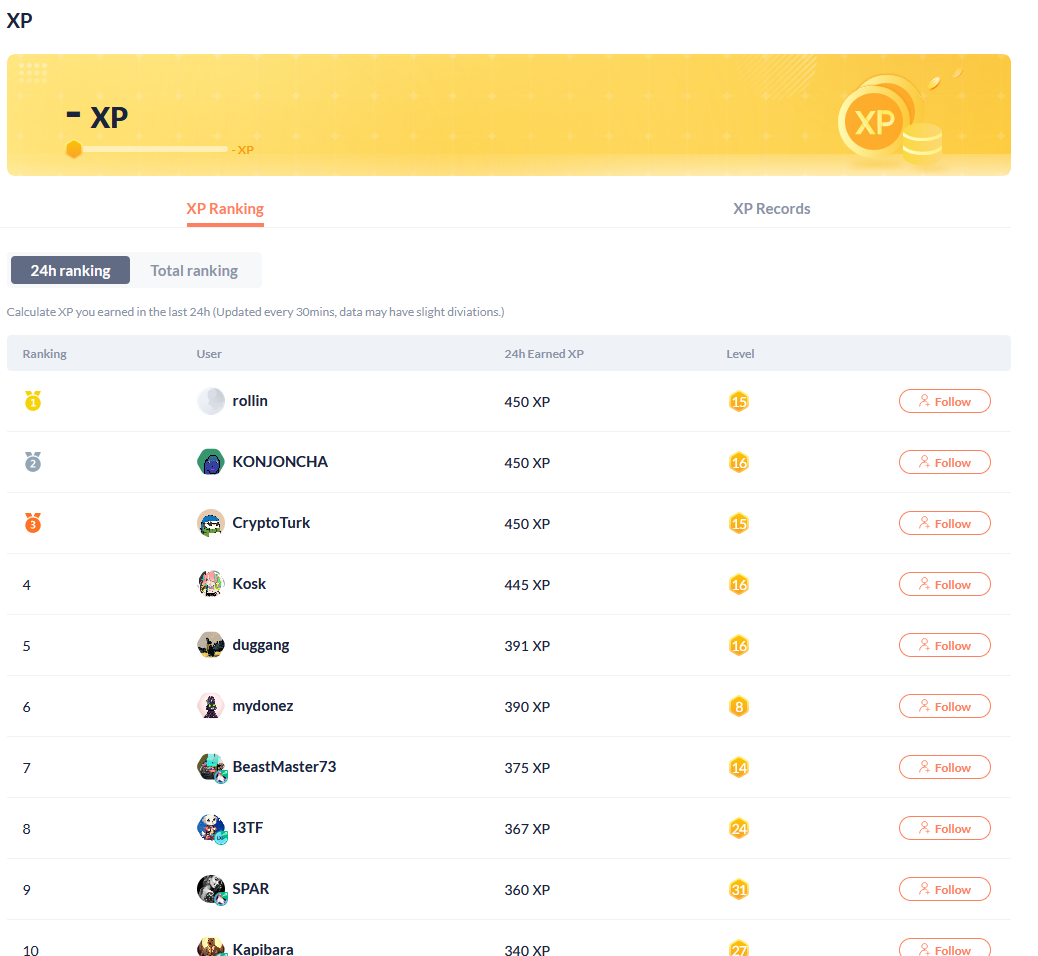Image resolution: width=1038 pixels, height=956 pixels.
Task: Click the 'Level' column header
Action: click(x=740, y=354)
